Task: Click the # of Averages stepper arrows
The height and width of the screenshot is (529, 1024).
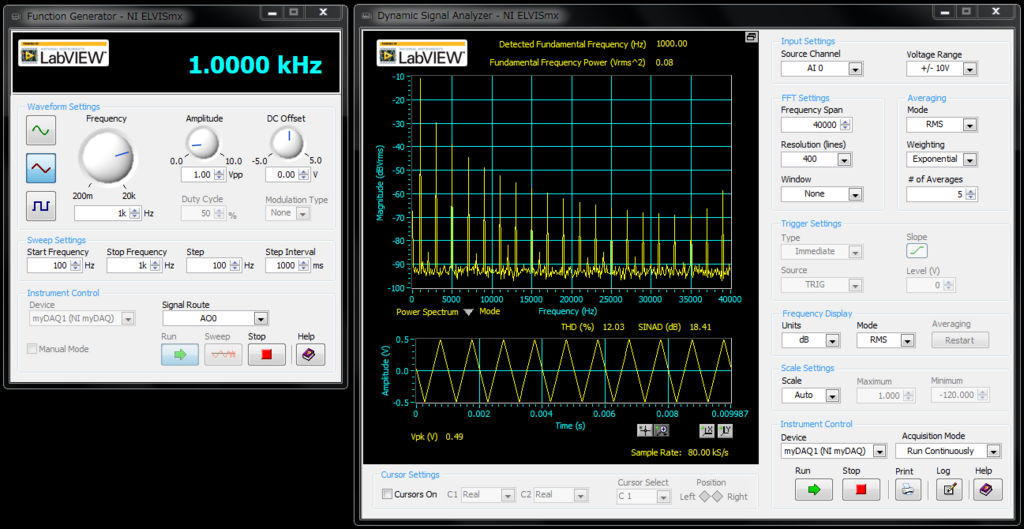Action: (972, 194)
